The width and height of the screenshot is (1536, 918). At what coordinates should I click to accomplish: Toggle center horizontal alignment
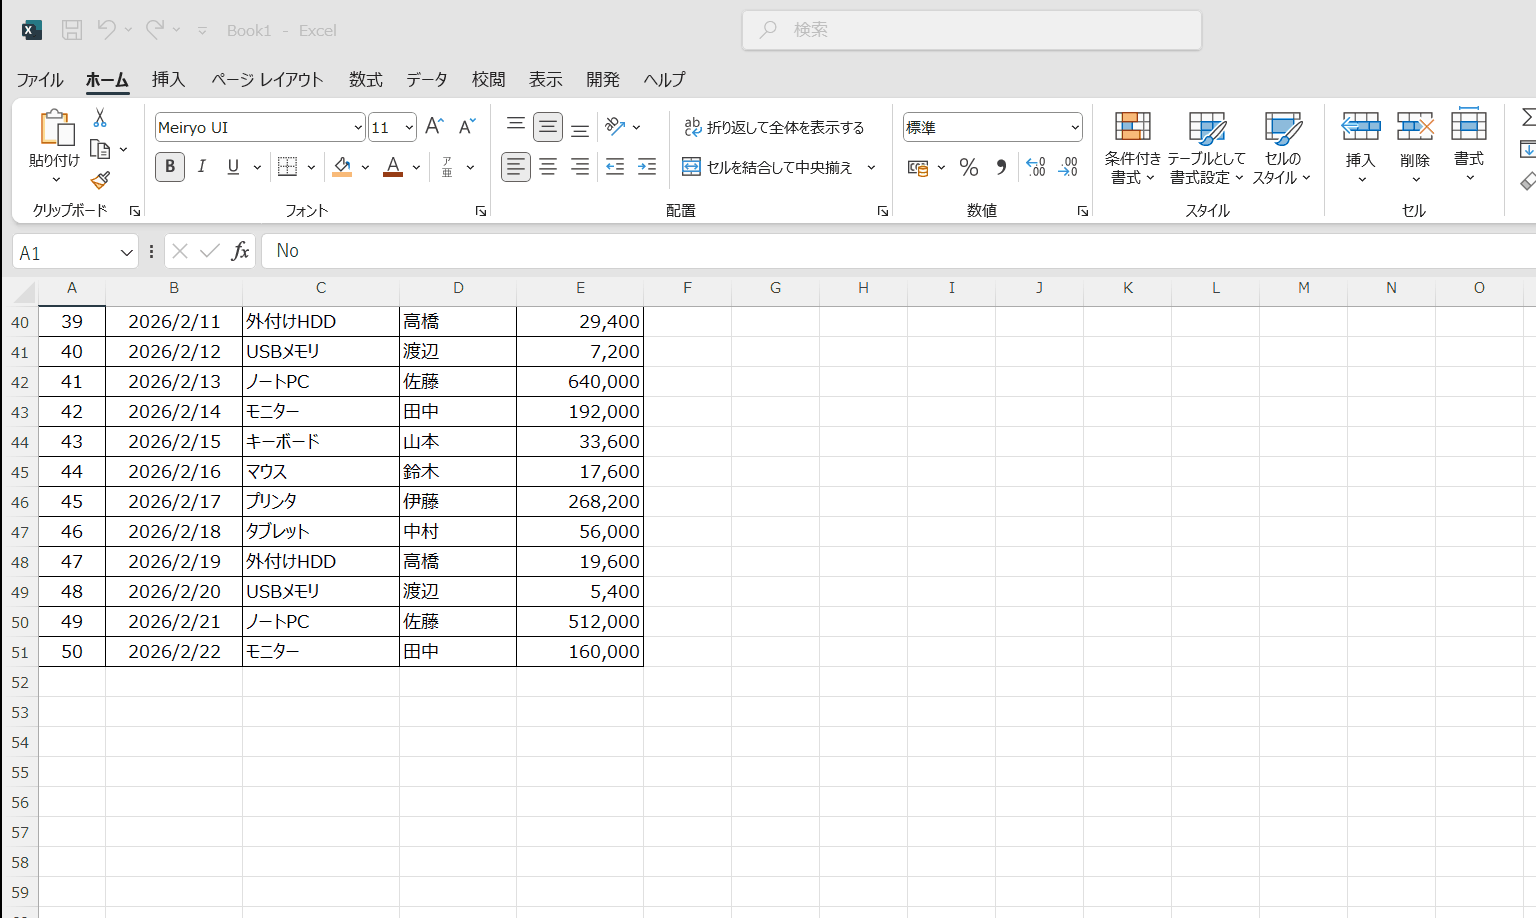(x=548, y=167)
